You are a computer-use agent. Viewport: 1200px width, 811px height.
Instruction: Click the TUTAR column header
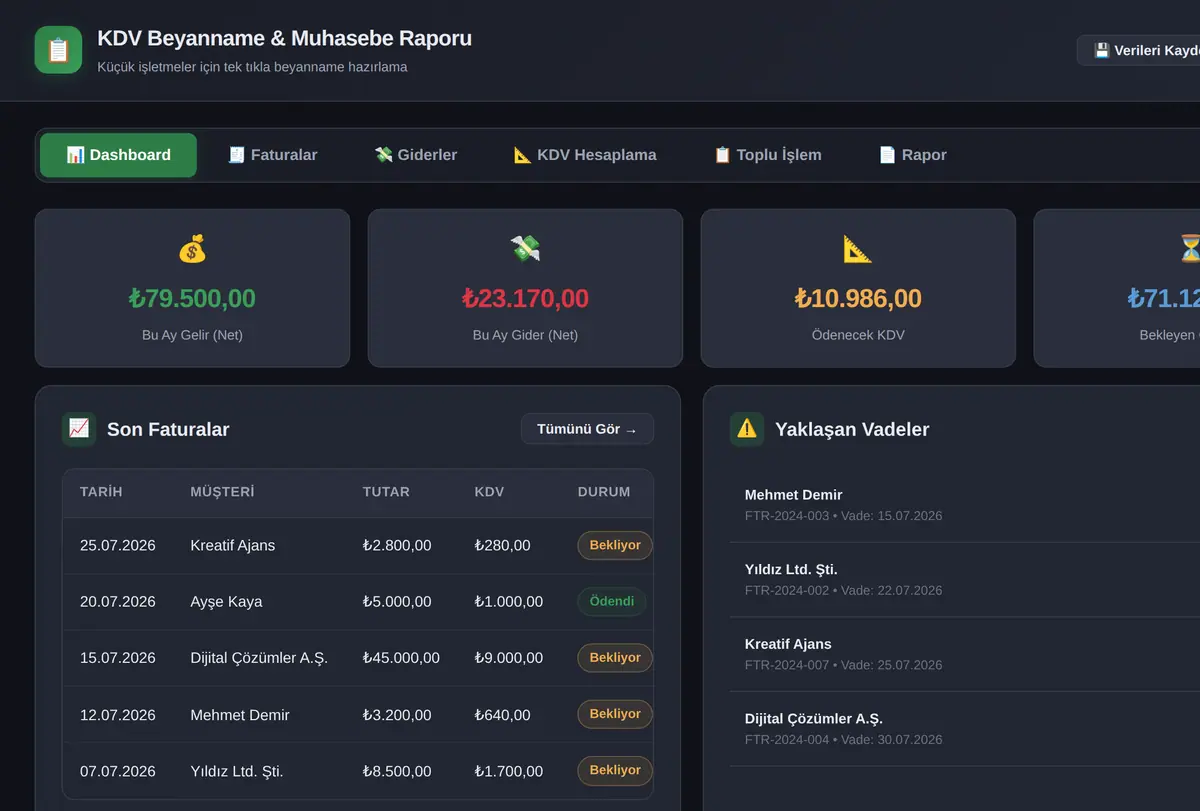pos(386,492)
